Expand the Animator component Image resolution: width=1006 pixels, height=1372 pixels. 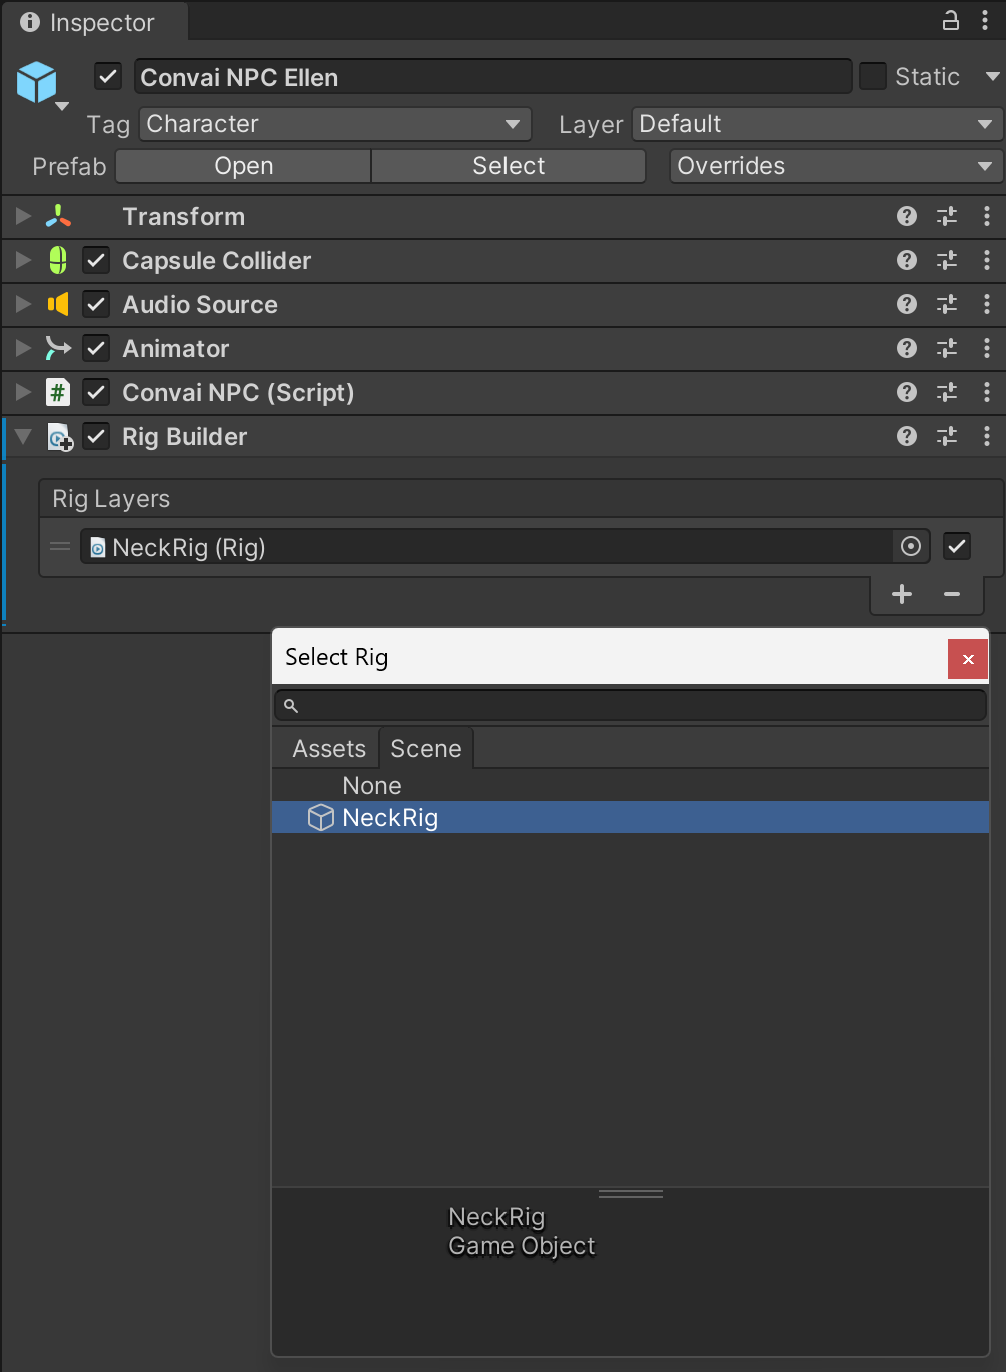tap(24, 348)
